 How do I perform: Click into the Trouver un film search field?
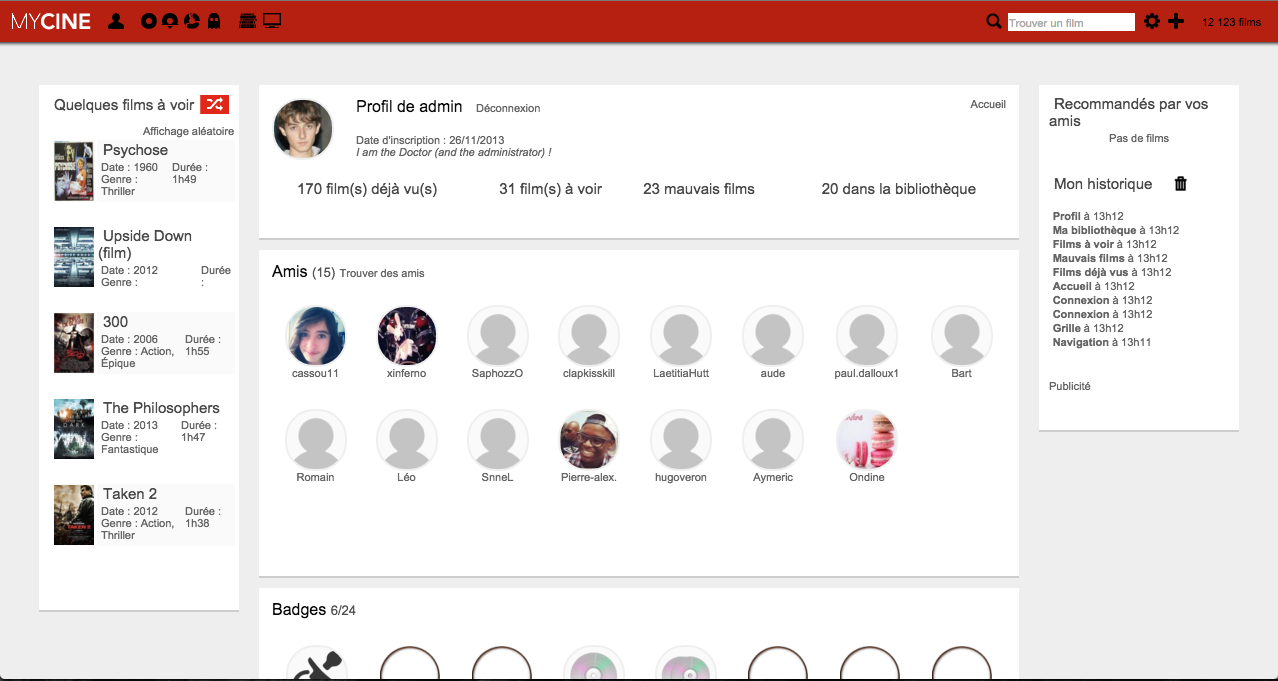point(1070,22)
